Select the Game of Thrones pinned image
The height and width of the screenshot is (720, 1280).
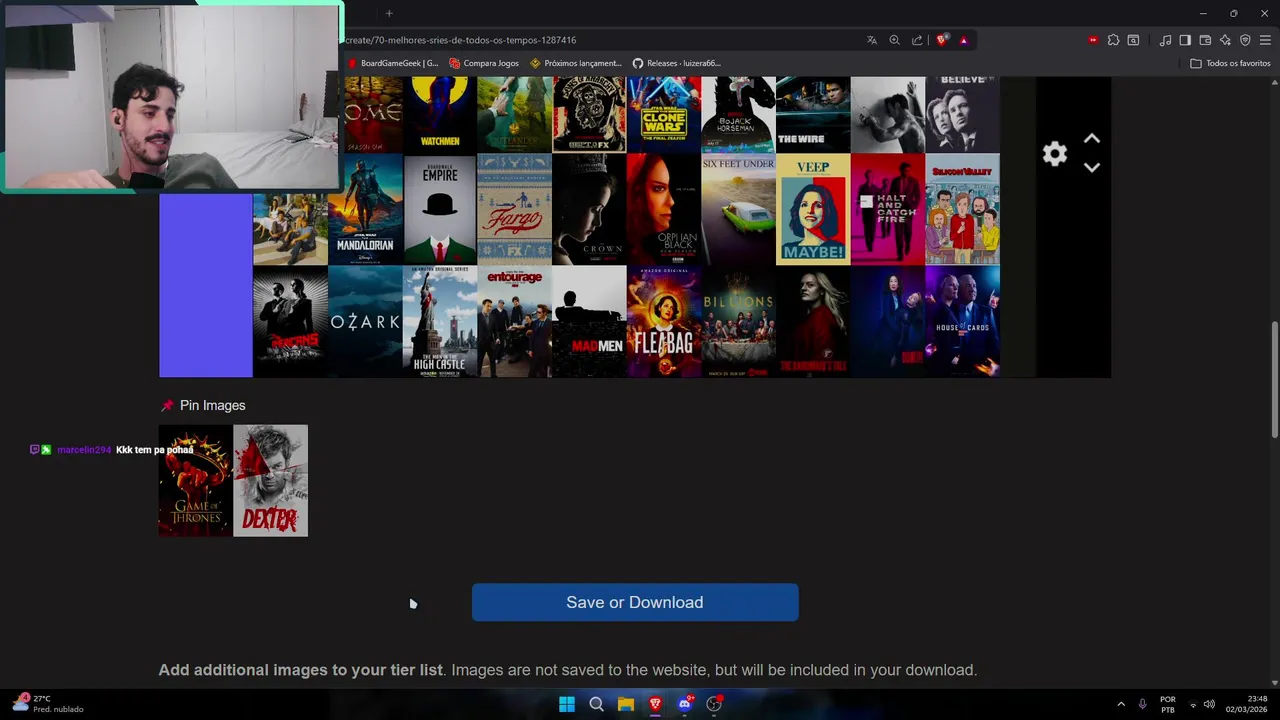(x=195, y=481)
